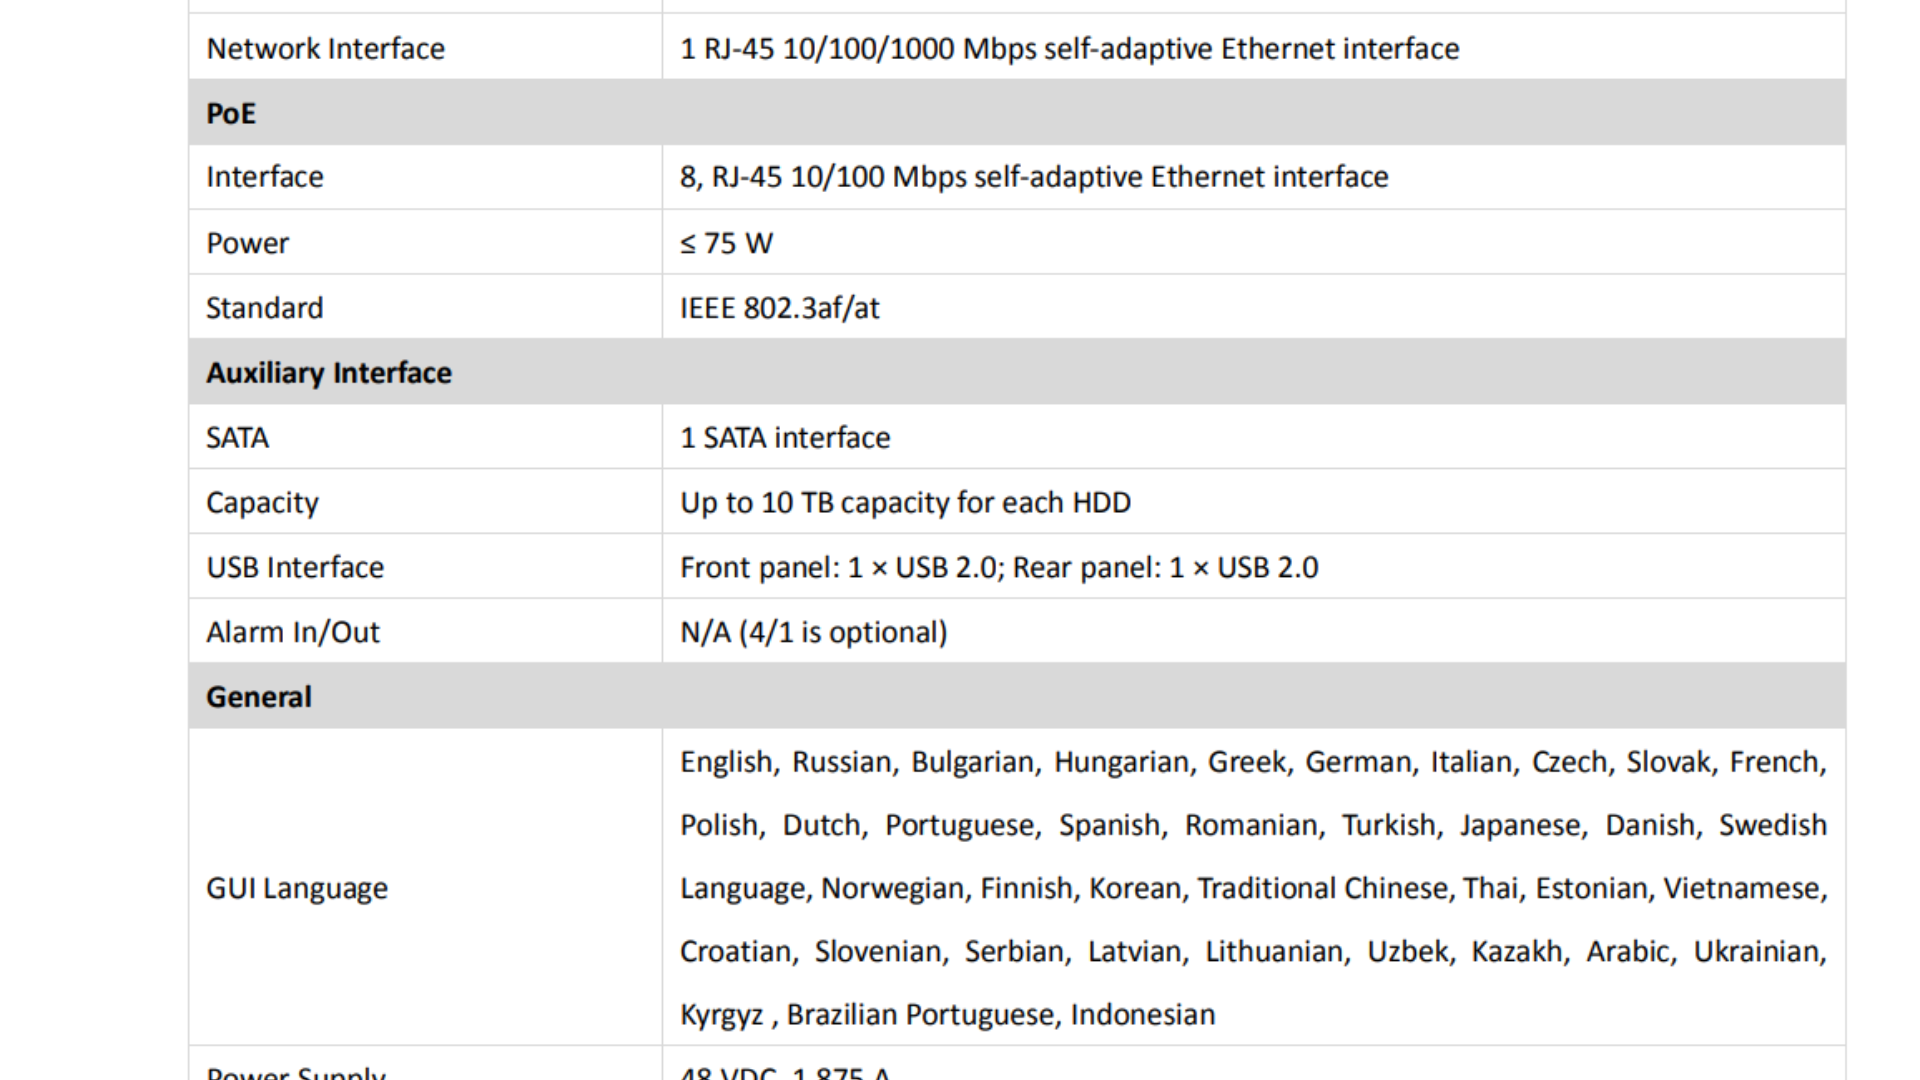Click the Alarm In/Out label
Screen dimensions: 1920x1080
(293, 632)
